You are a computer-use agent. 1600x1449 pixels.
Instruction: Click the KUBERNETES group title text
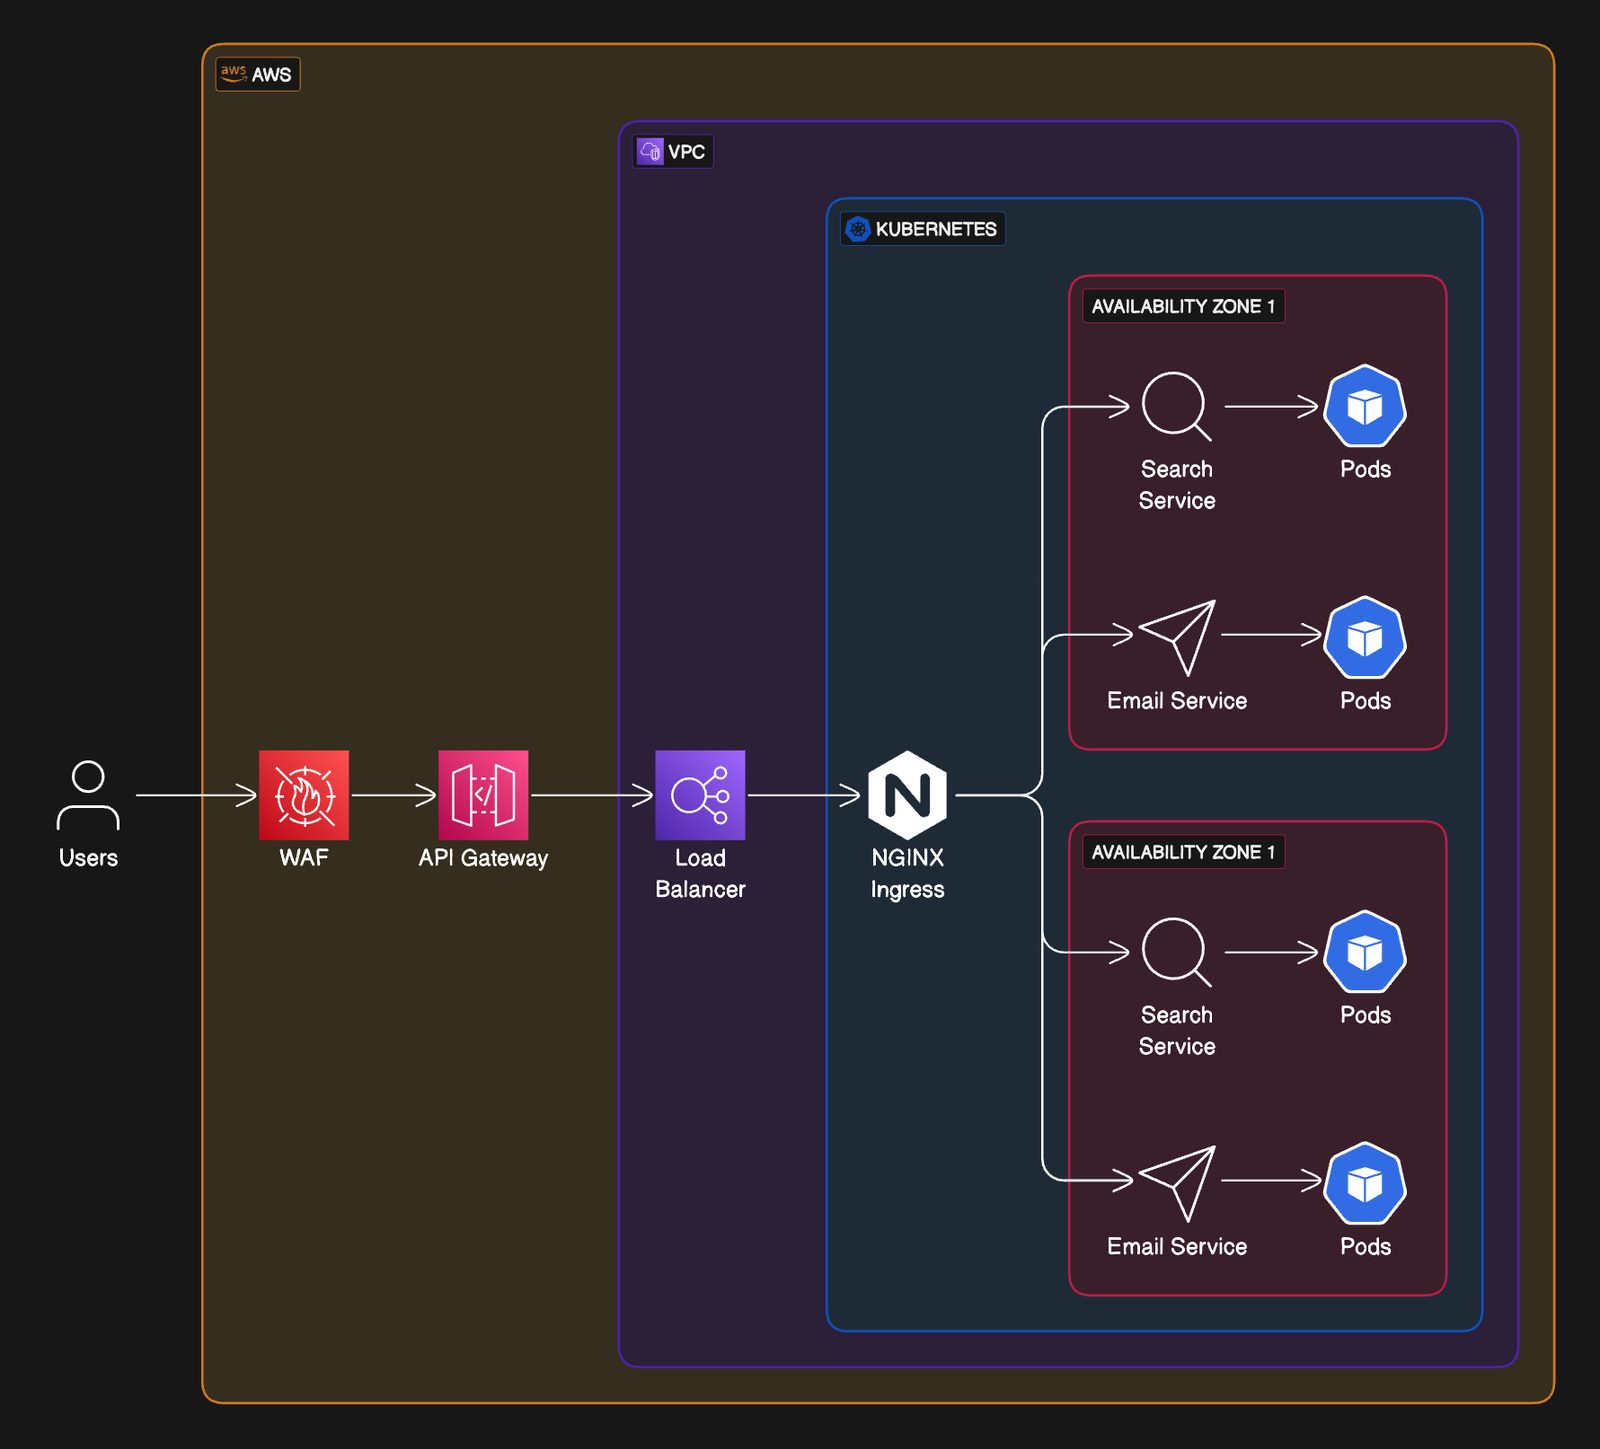coord(936,229)
